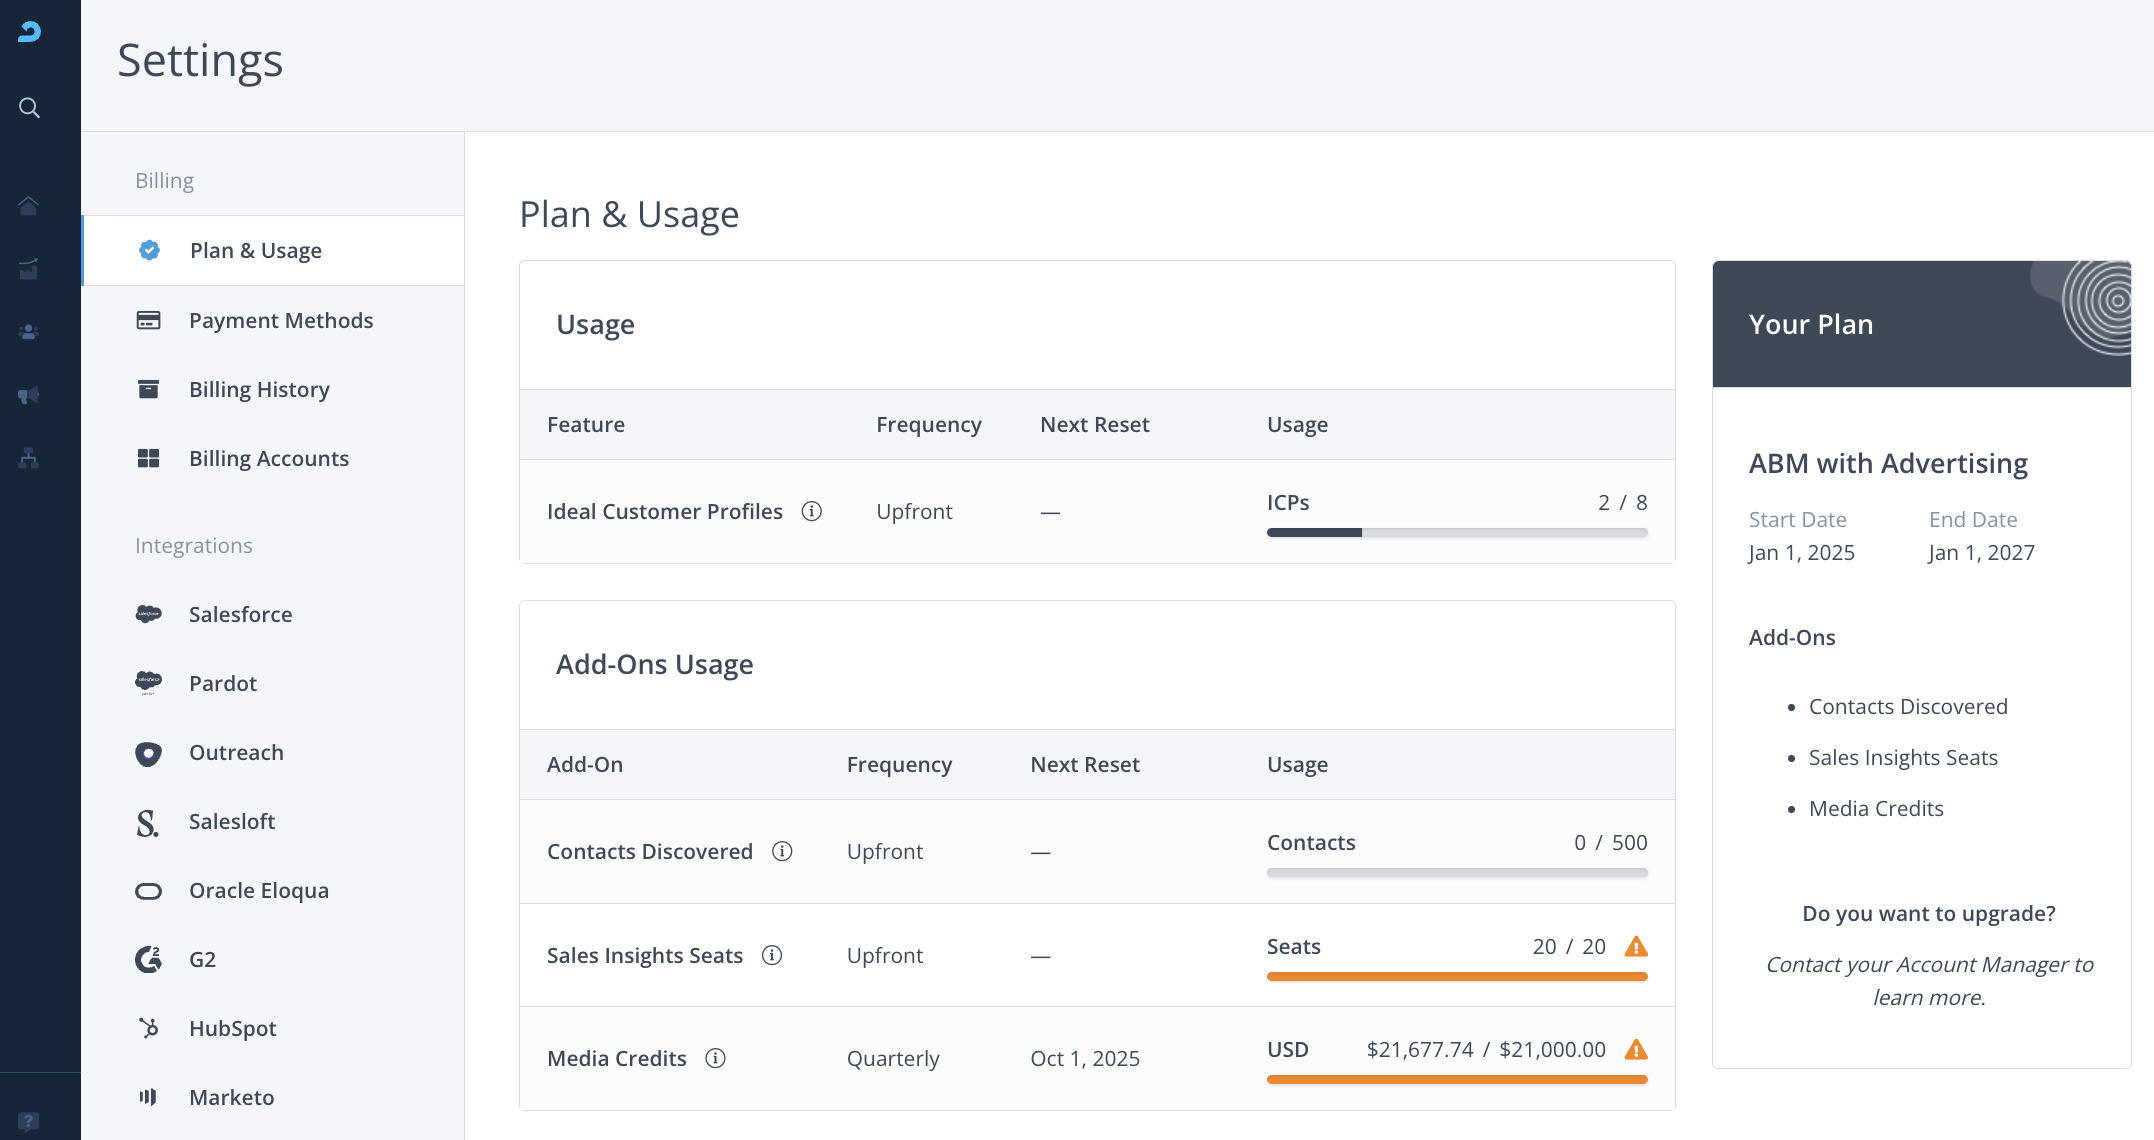Select Billing Accounts in sidebar

tap(268, 459)
